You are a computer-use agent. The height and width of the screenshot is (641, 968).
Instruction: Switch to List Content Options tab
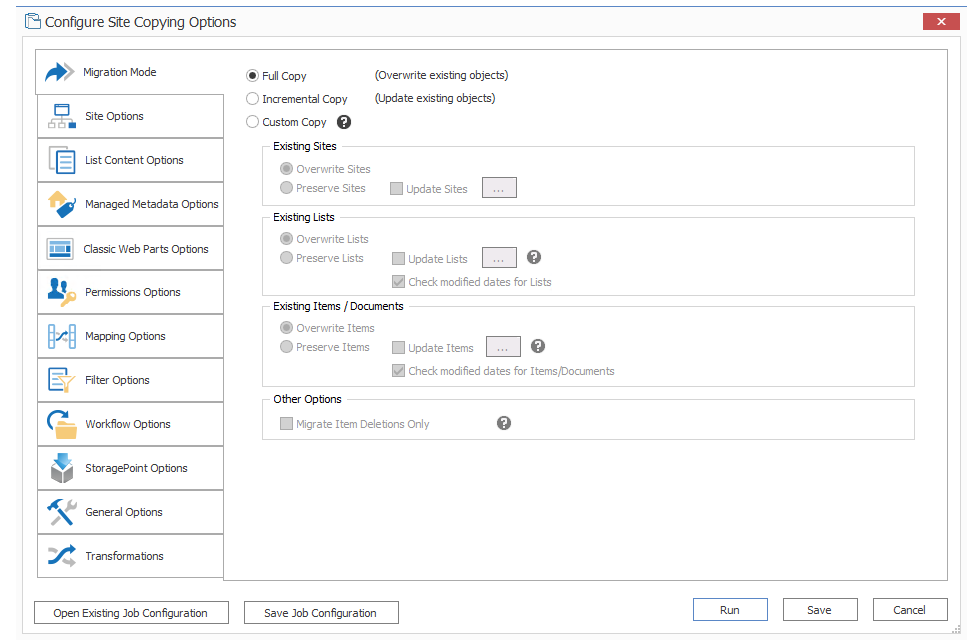134,160
